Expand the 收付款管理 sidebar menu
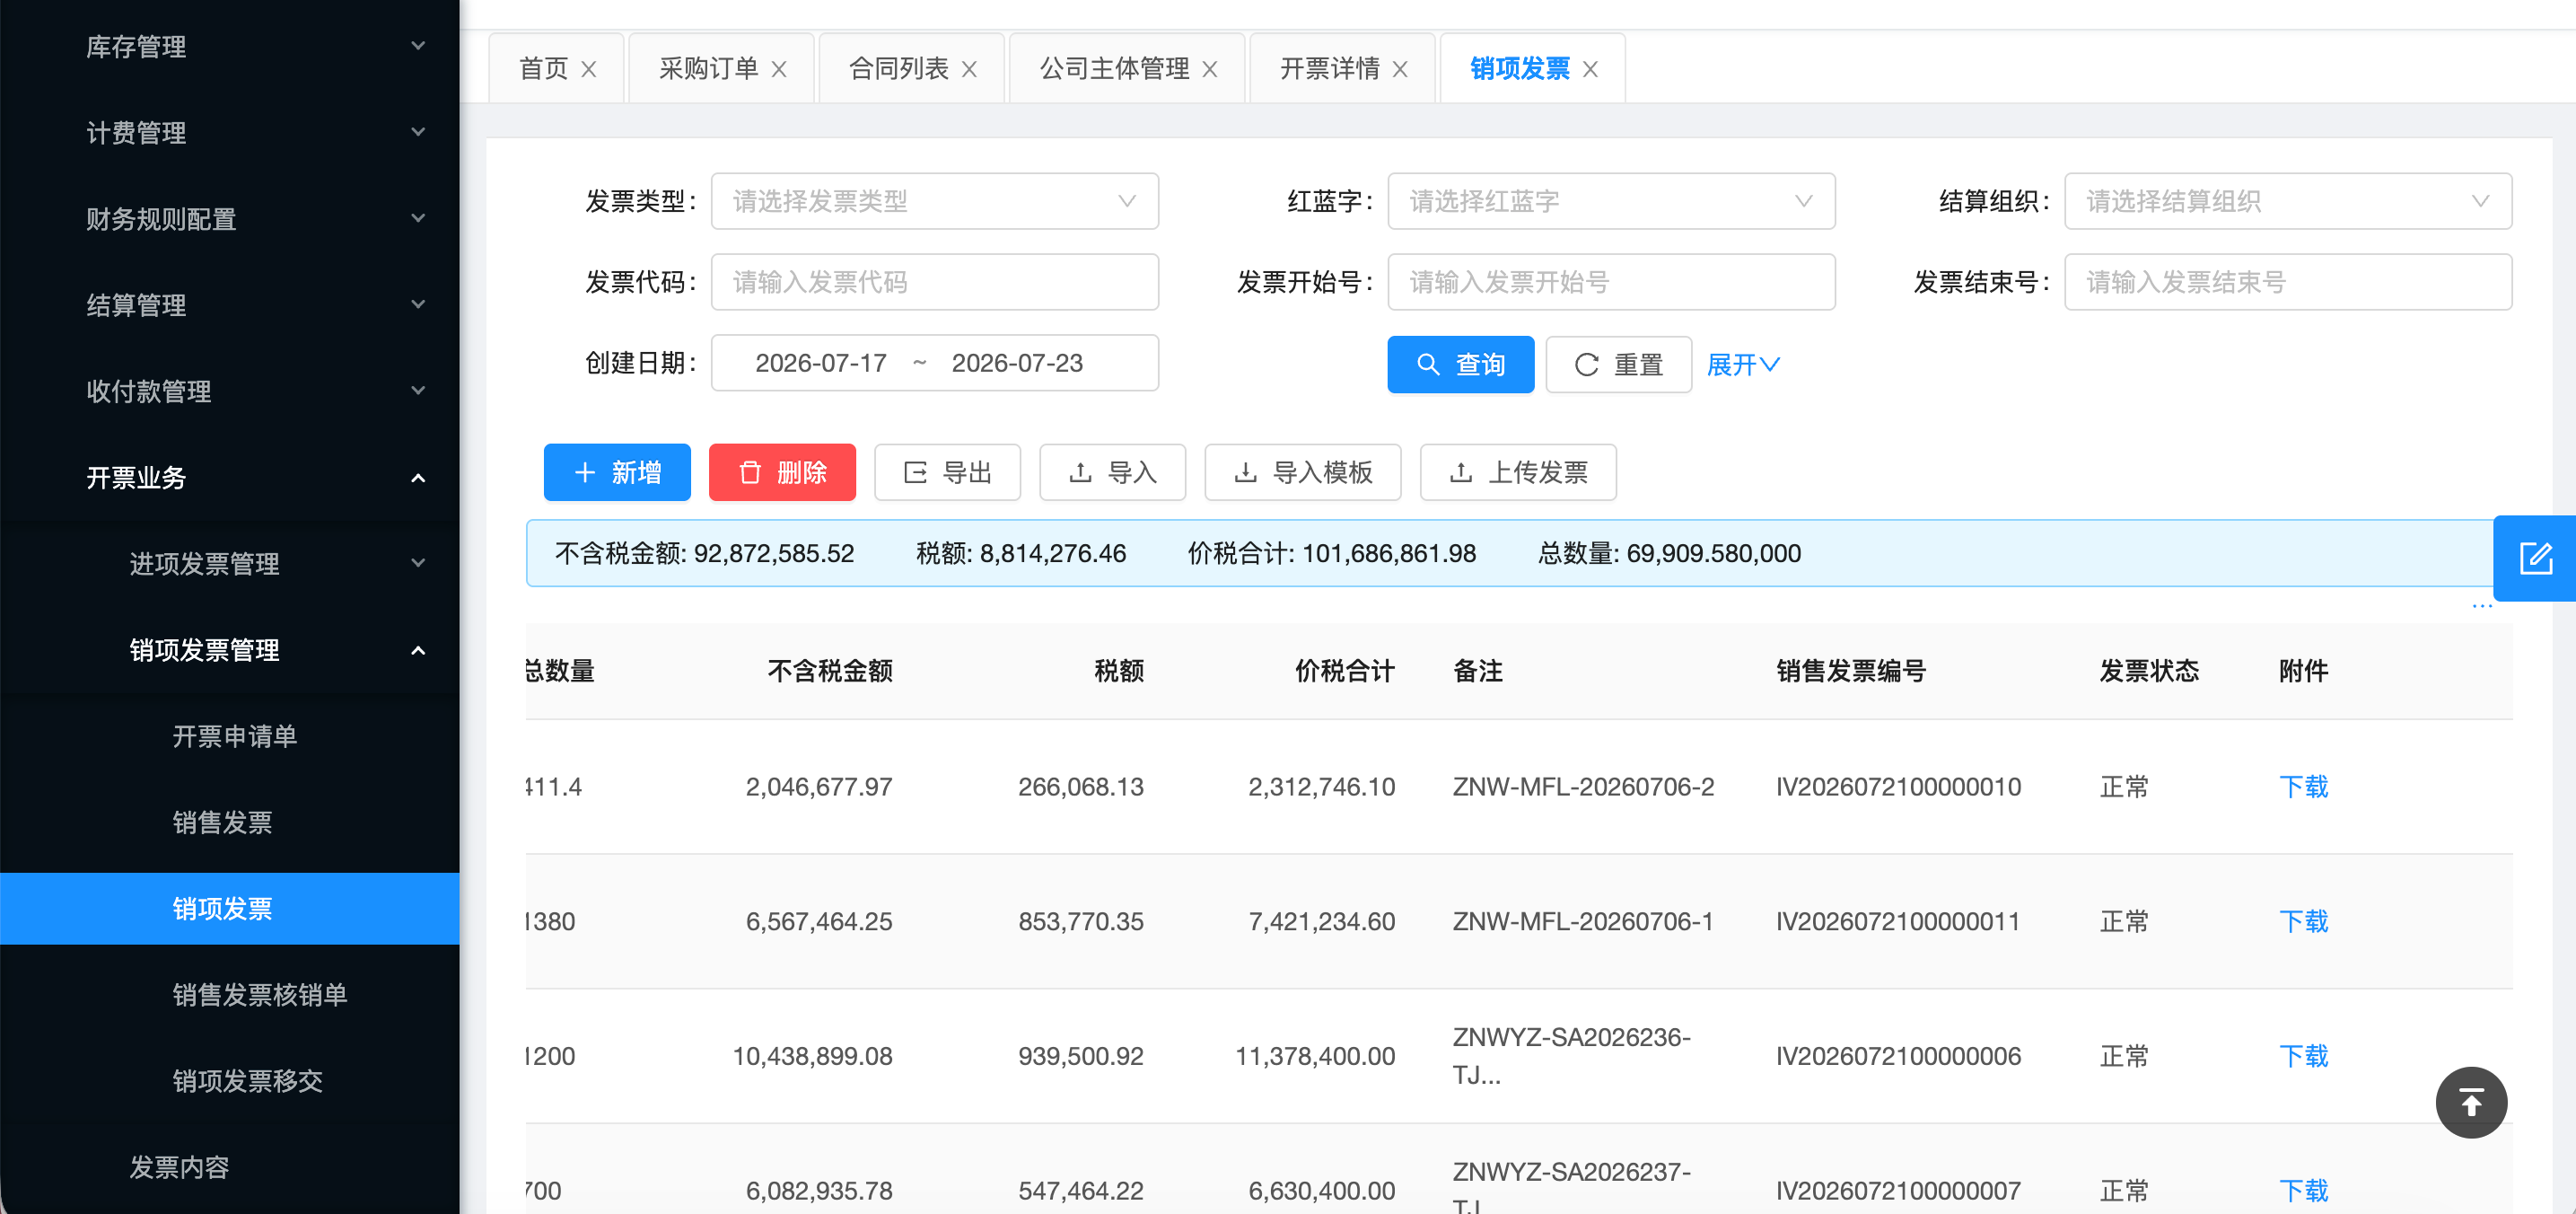 (230, 390)
